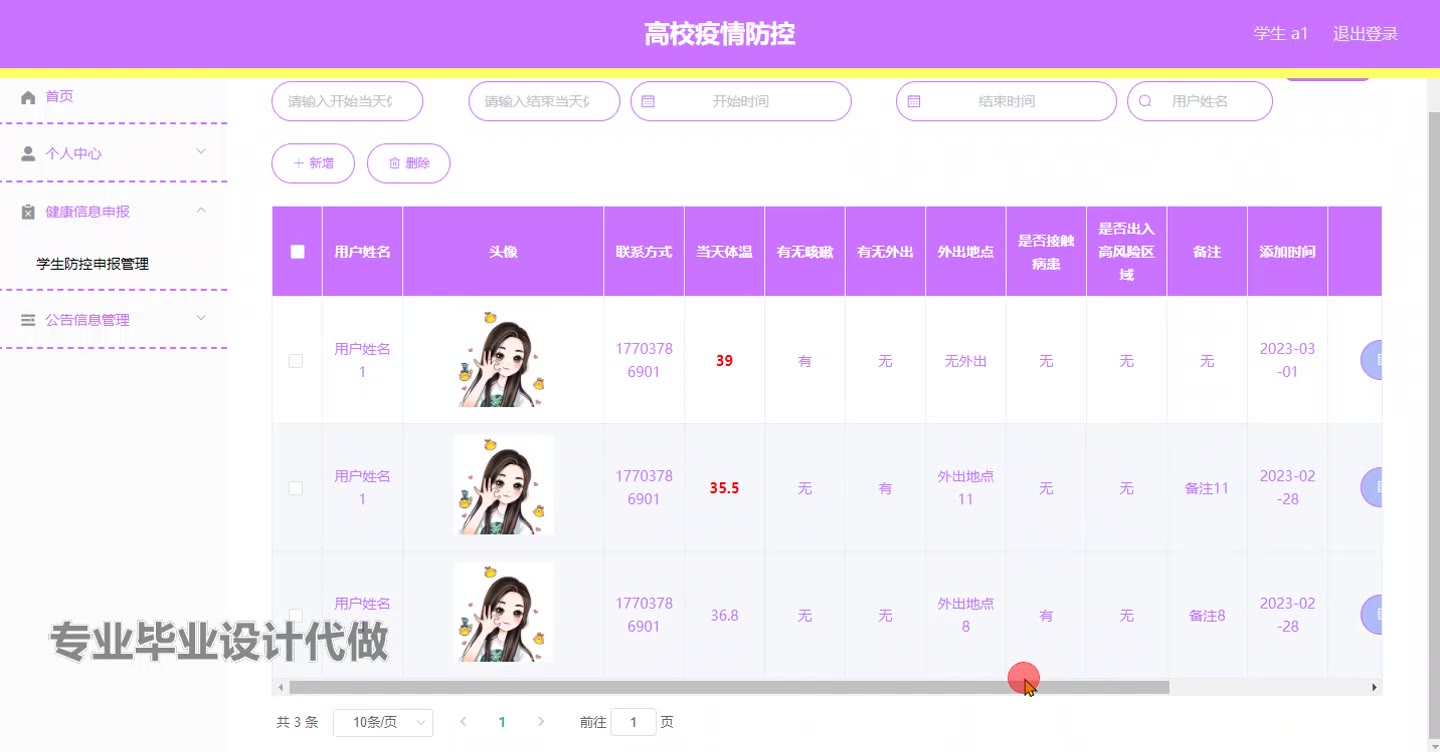Check the row with temperature 35.5
This screenshot has height=752, width=1440.
(296, 488)
